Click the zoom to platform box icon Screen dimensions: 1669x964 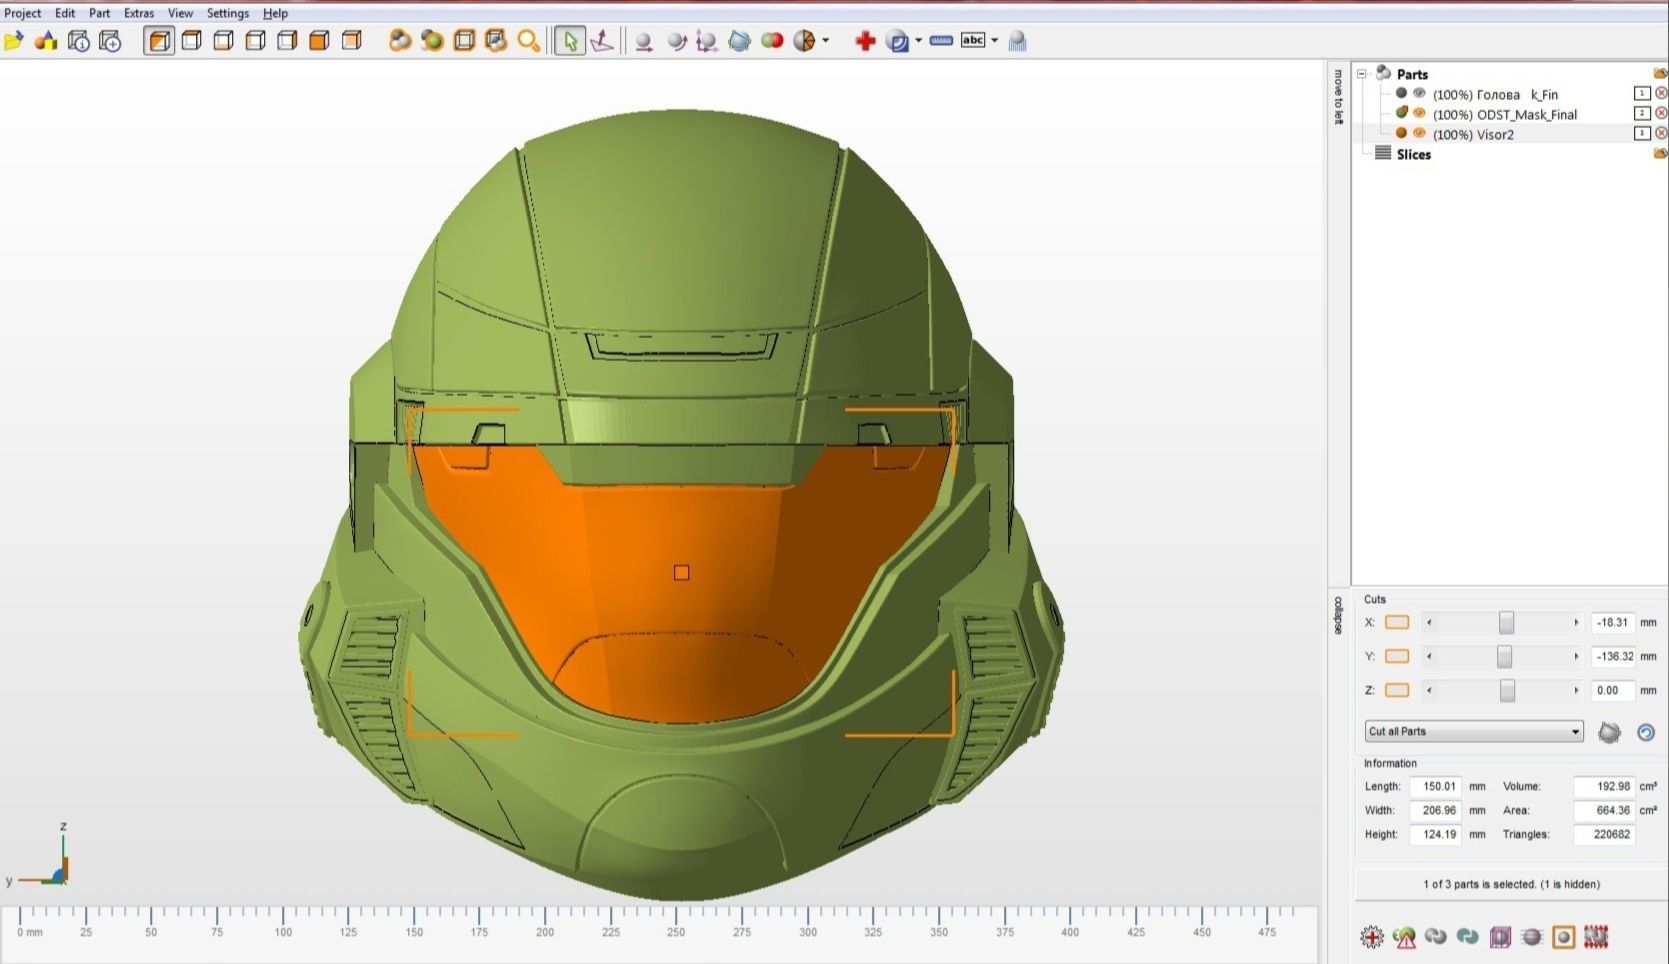click(x=464, y=41)
